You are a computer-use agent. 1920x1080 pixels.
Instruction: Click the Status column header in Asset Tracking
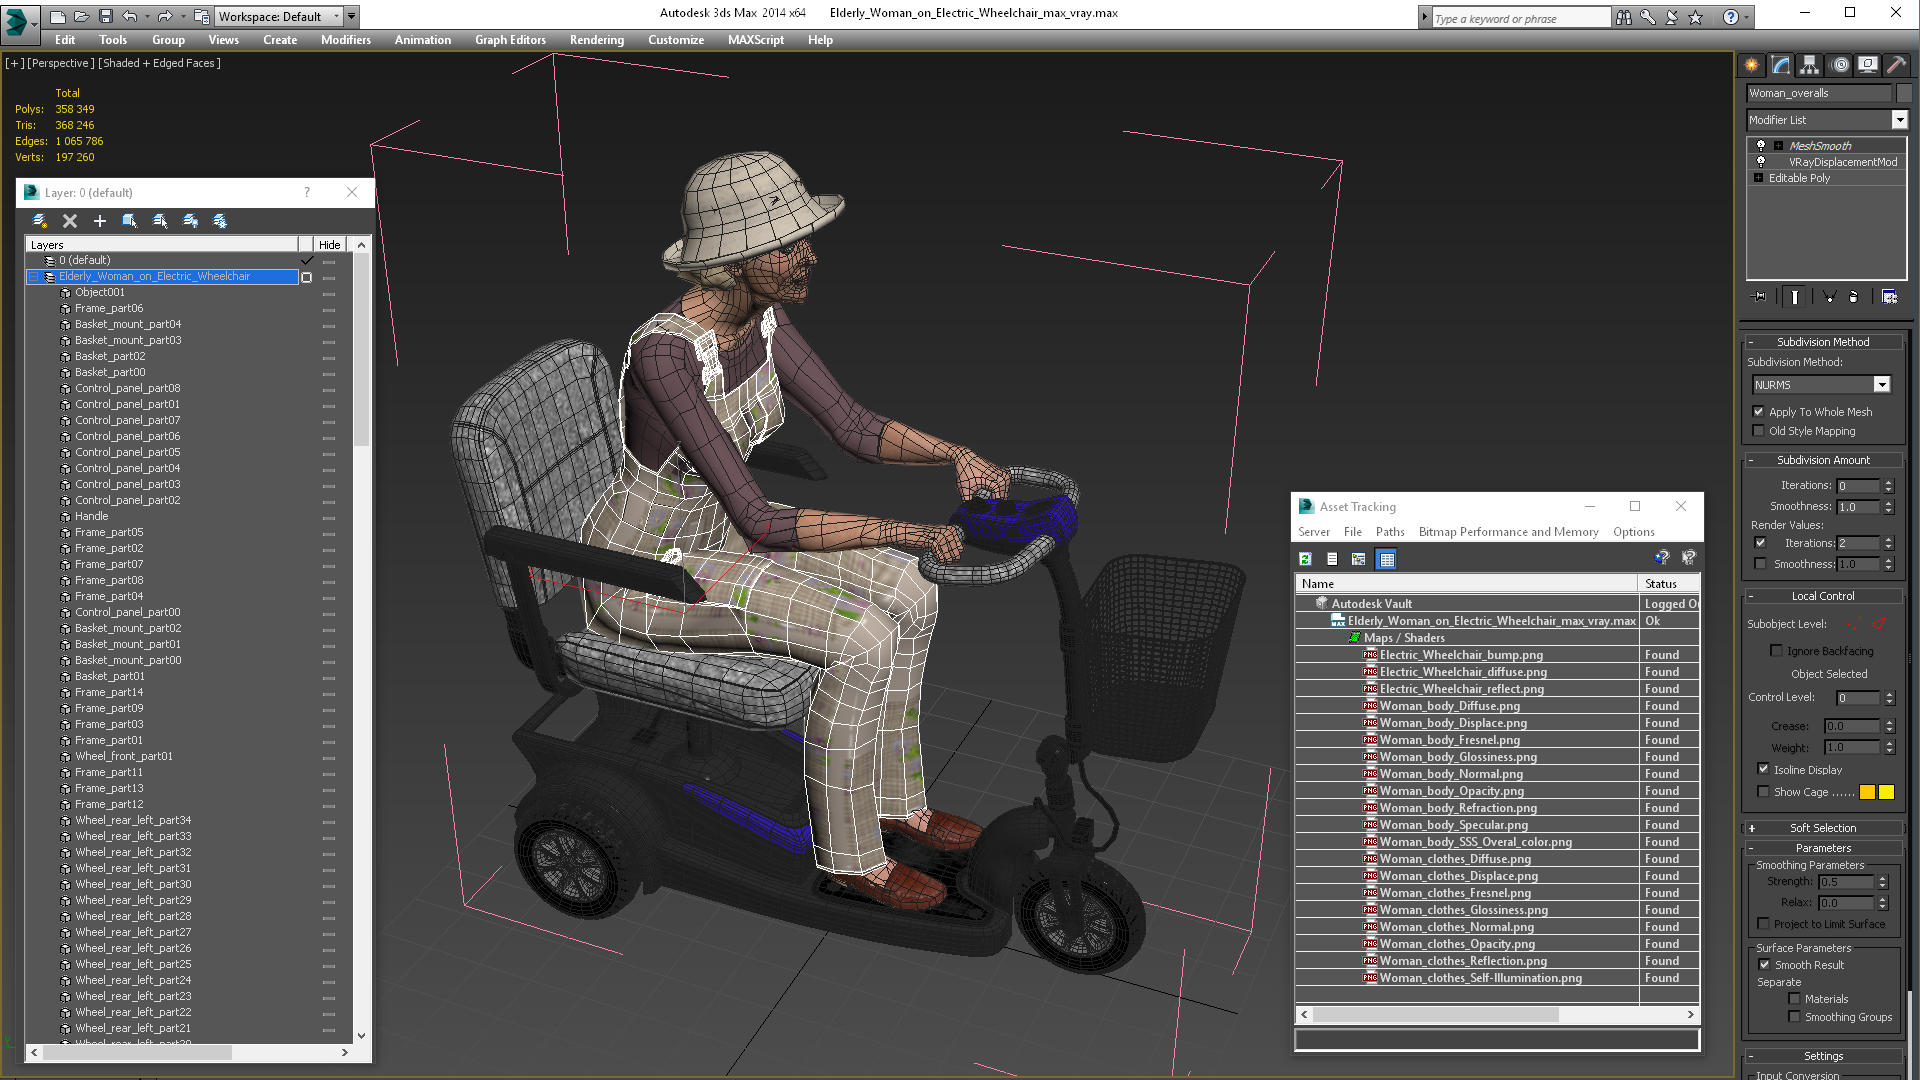pyautogui.click(x=1667, y=584)
